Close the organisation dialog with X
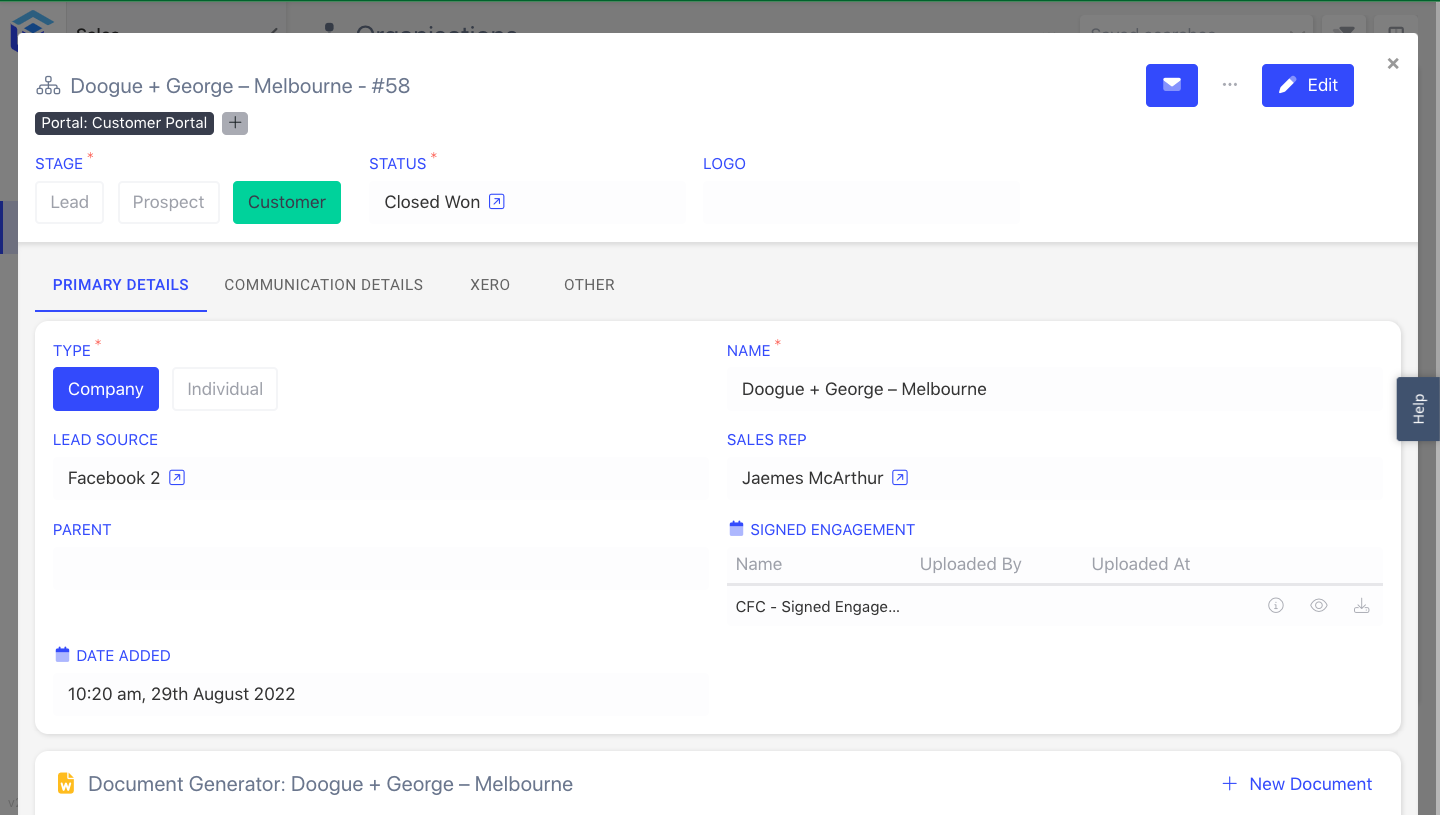Image resolution: width=1440 pixels, height=815 pixels. click(x=1393, y=64)
